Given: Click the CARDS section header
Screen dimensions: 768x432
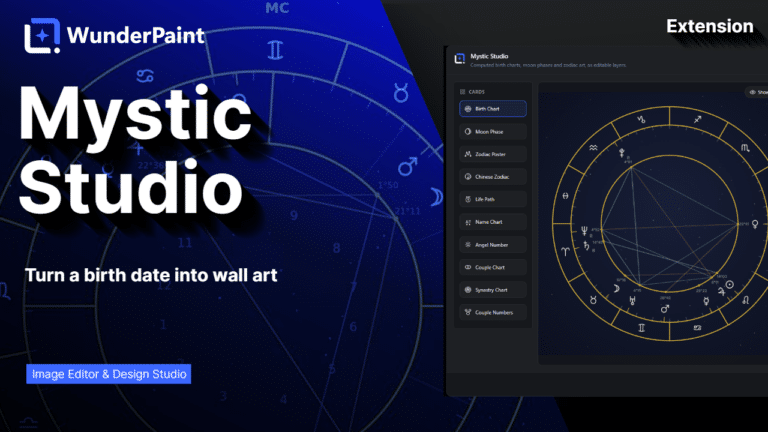Looking at the screenshot, I should pyautogui.click(x=472, y=92).
